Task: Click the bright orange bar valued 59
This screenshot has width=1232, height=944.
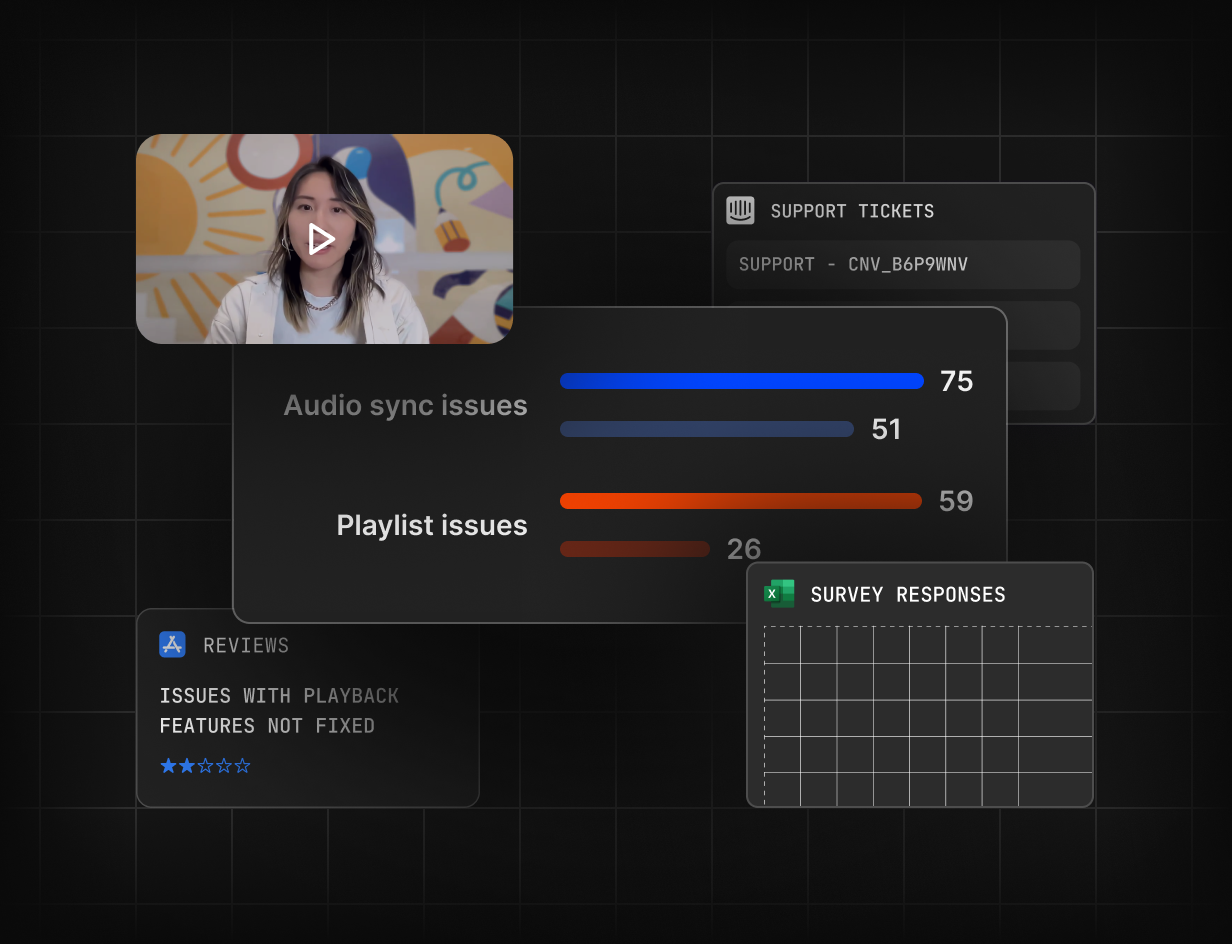Action: (740, 501)
